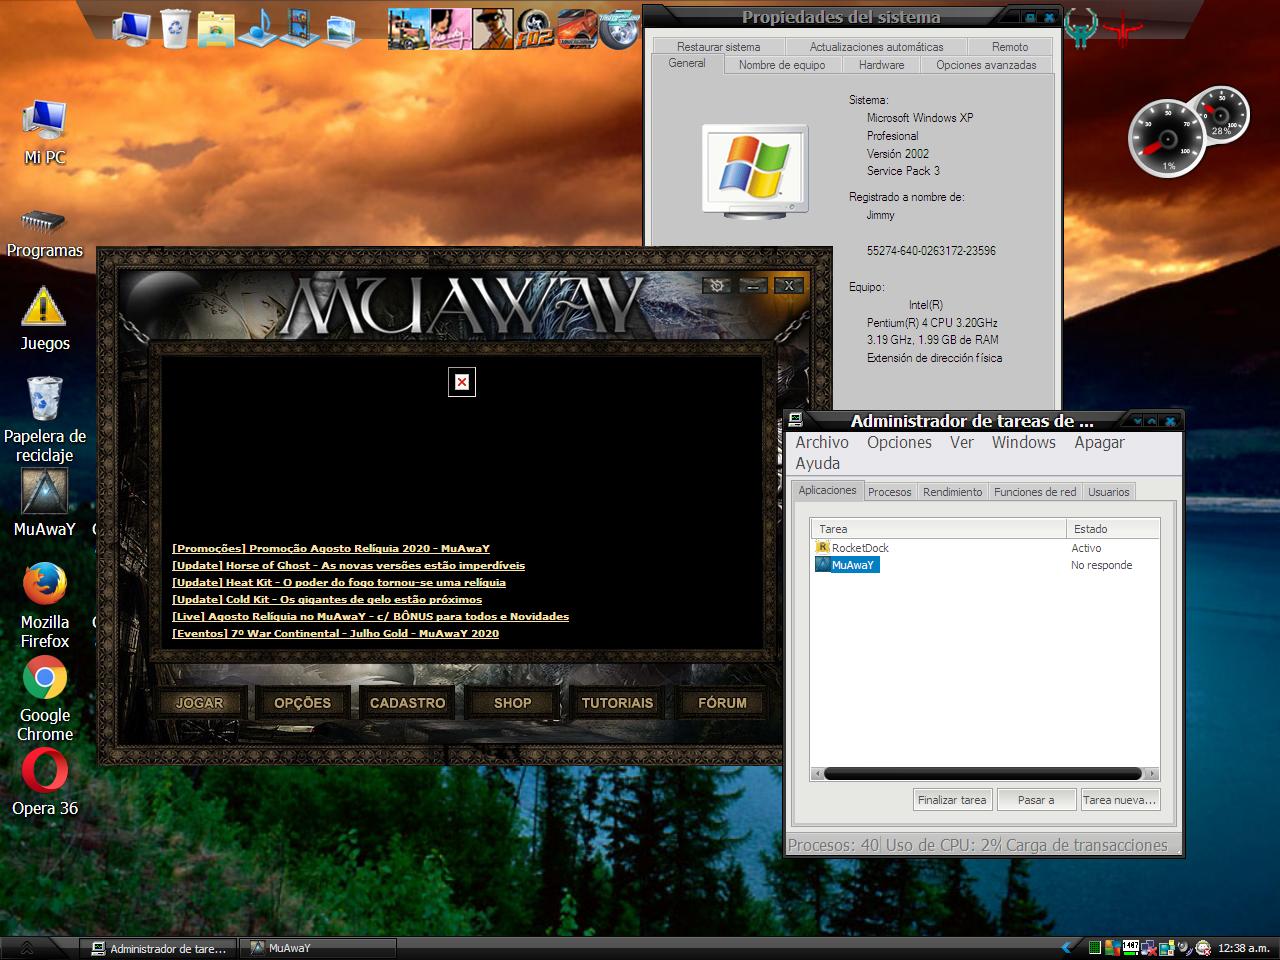Launch the pink girl artwork dock icon
This screenshot has width=1280, height=960.
451,29
